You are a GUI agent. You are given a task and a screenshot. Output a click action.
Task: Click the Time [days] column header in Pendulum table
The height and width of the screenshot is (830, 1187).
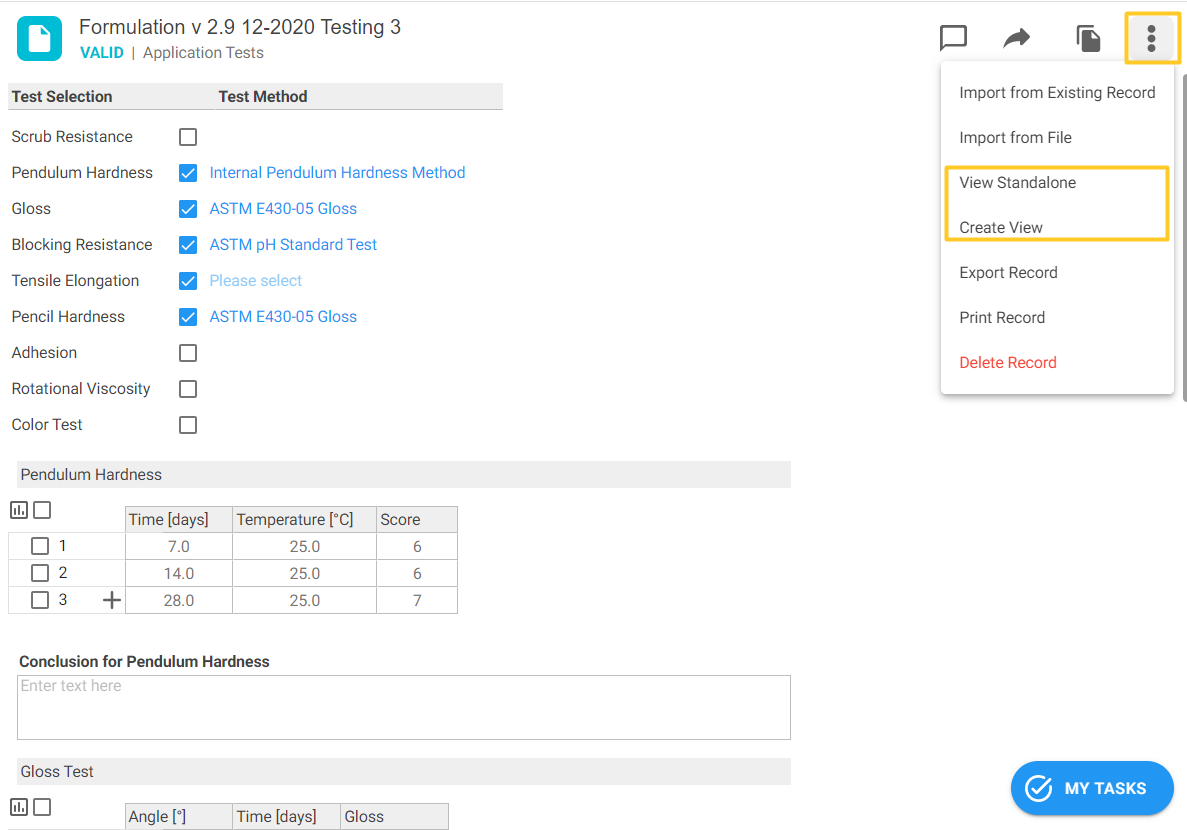(179, 520)
